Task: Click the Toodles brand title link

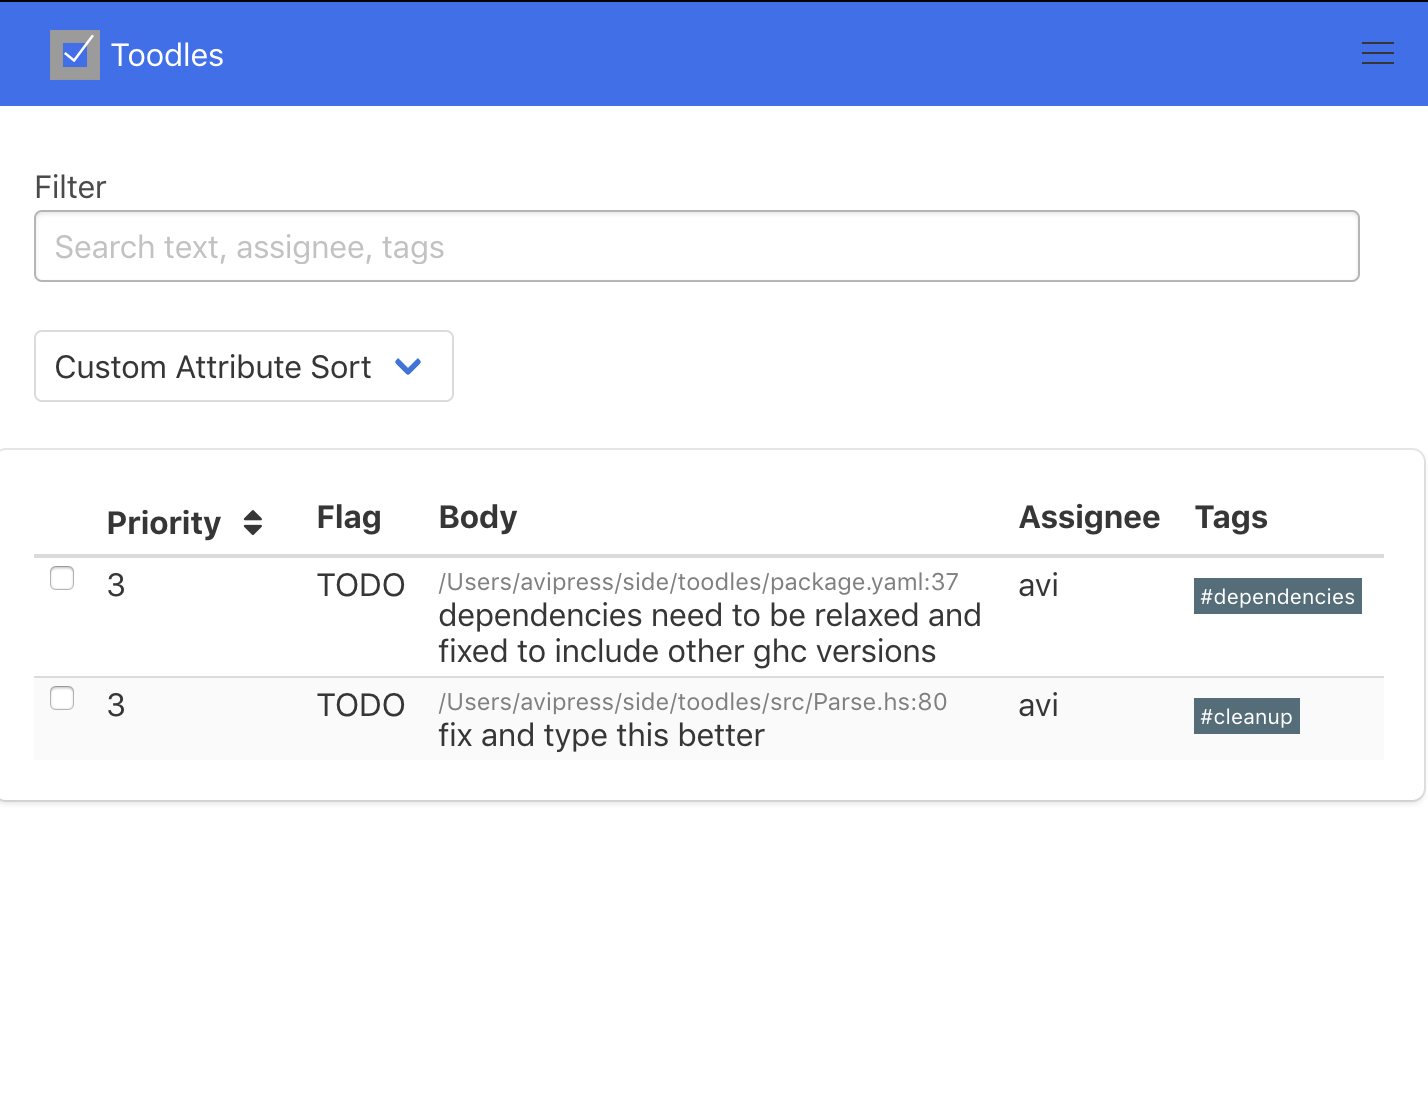Action: [x=167, y=55]
